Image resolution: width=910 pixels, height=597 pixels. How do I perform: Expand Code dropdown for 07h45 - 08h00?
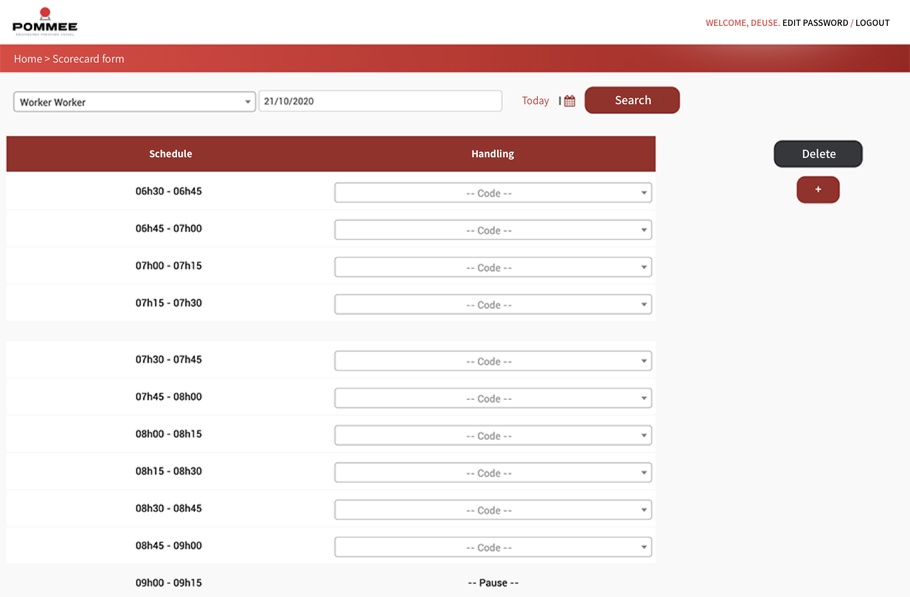pos(493,398)
